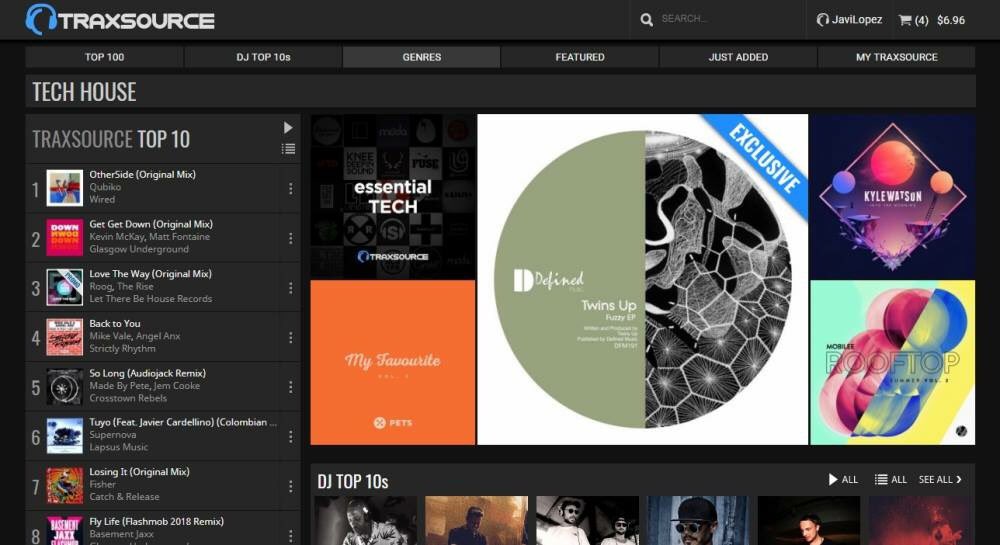Viewport: 1000px width, 545px height.
Task: Open Supernova artist link
Action: (x=113, y=435)
